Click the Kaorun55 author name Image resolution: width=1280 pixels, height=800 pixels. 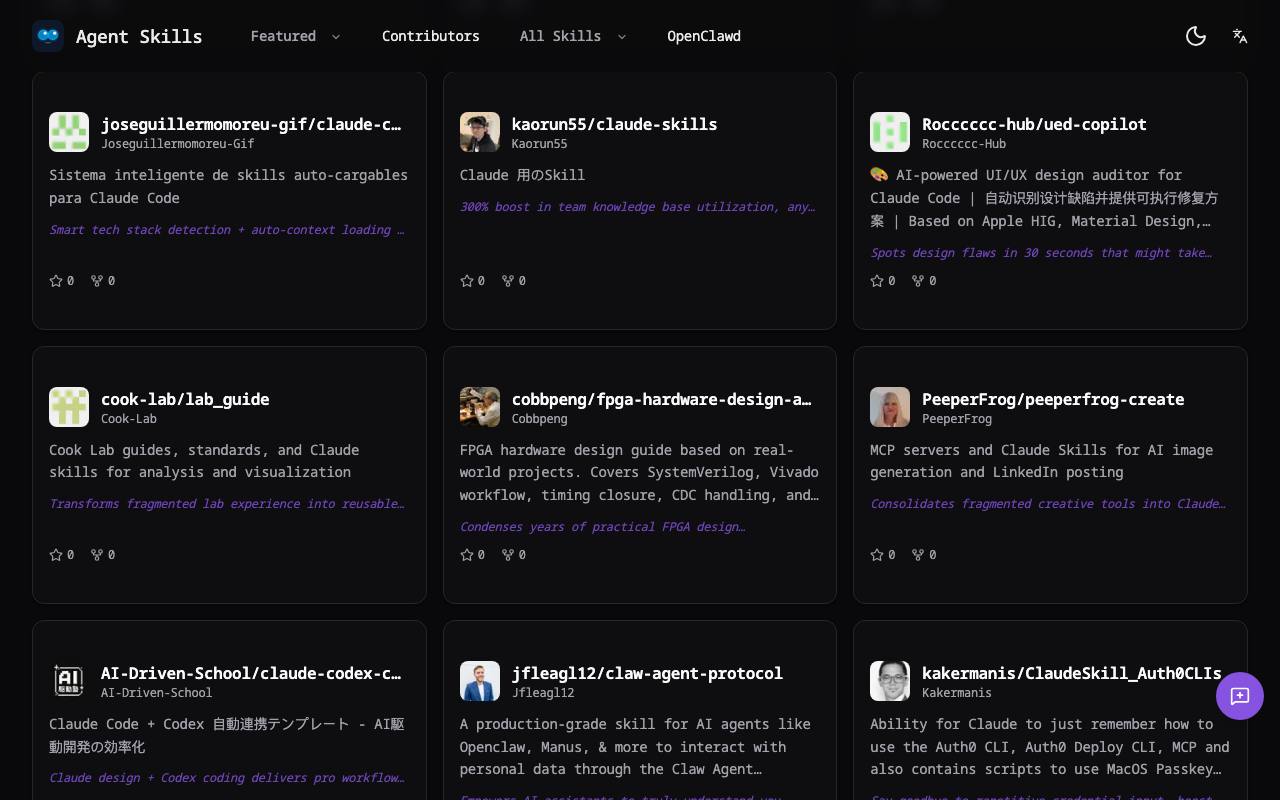coord(540,144)
